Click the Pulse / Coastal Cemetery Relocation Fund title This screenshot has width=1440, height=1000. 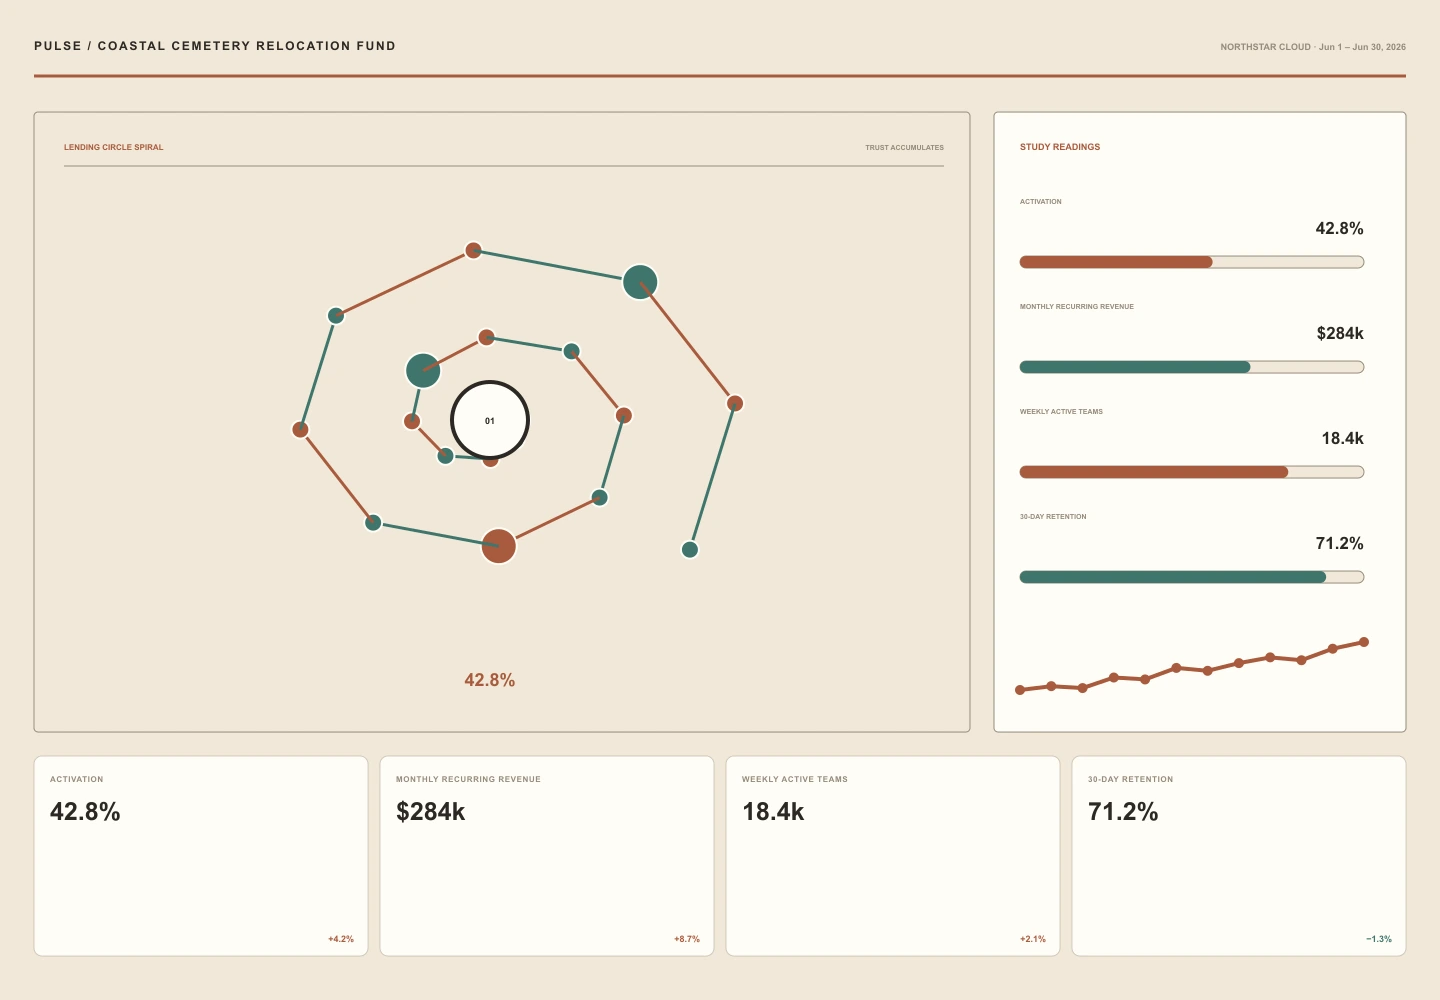pyautogui.click(x=215, y=46)
